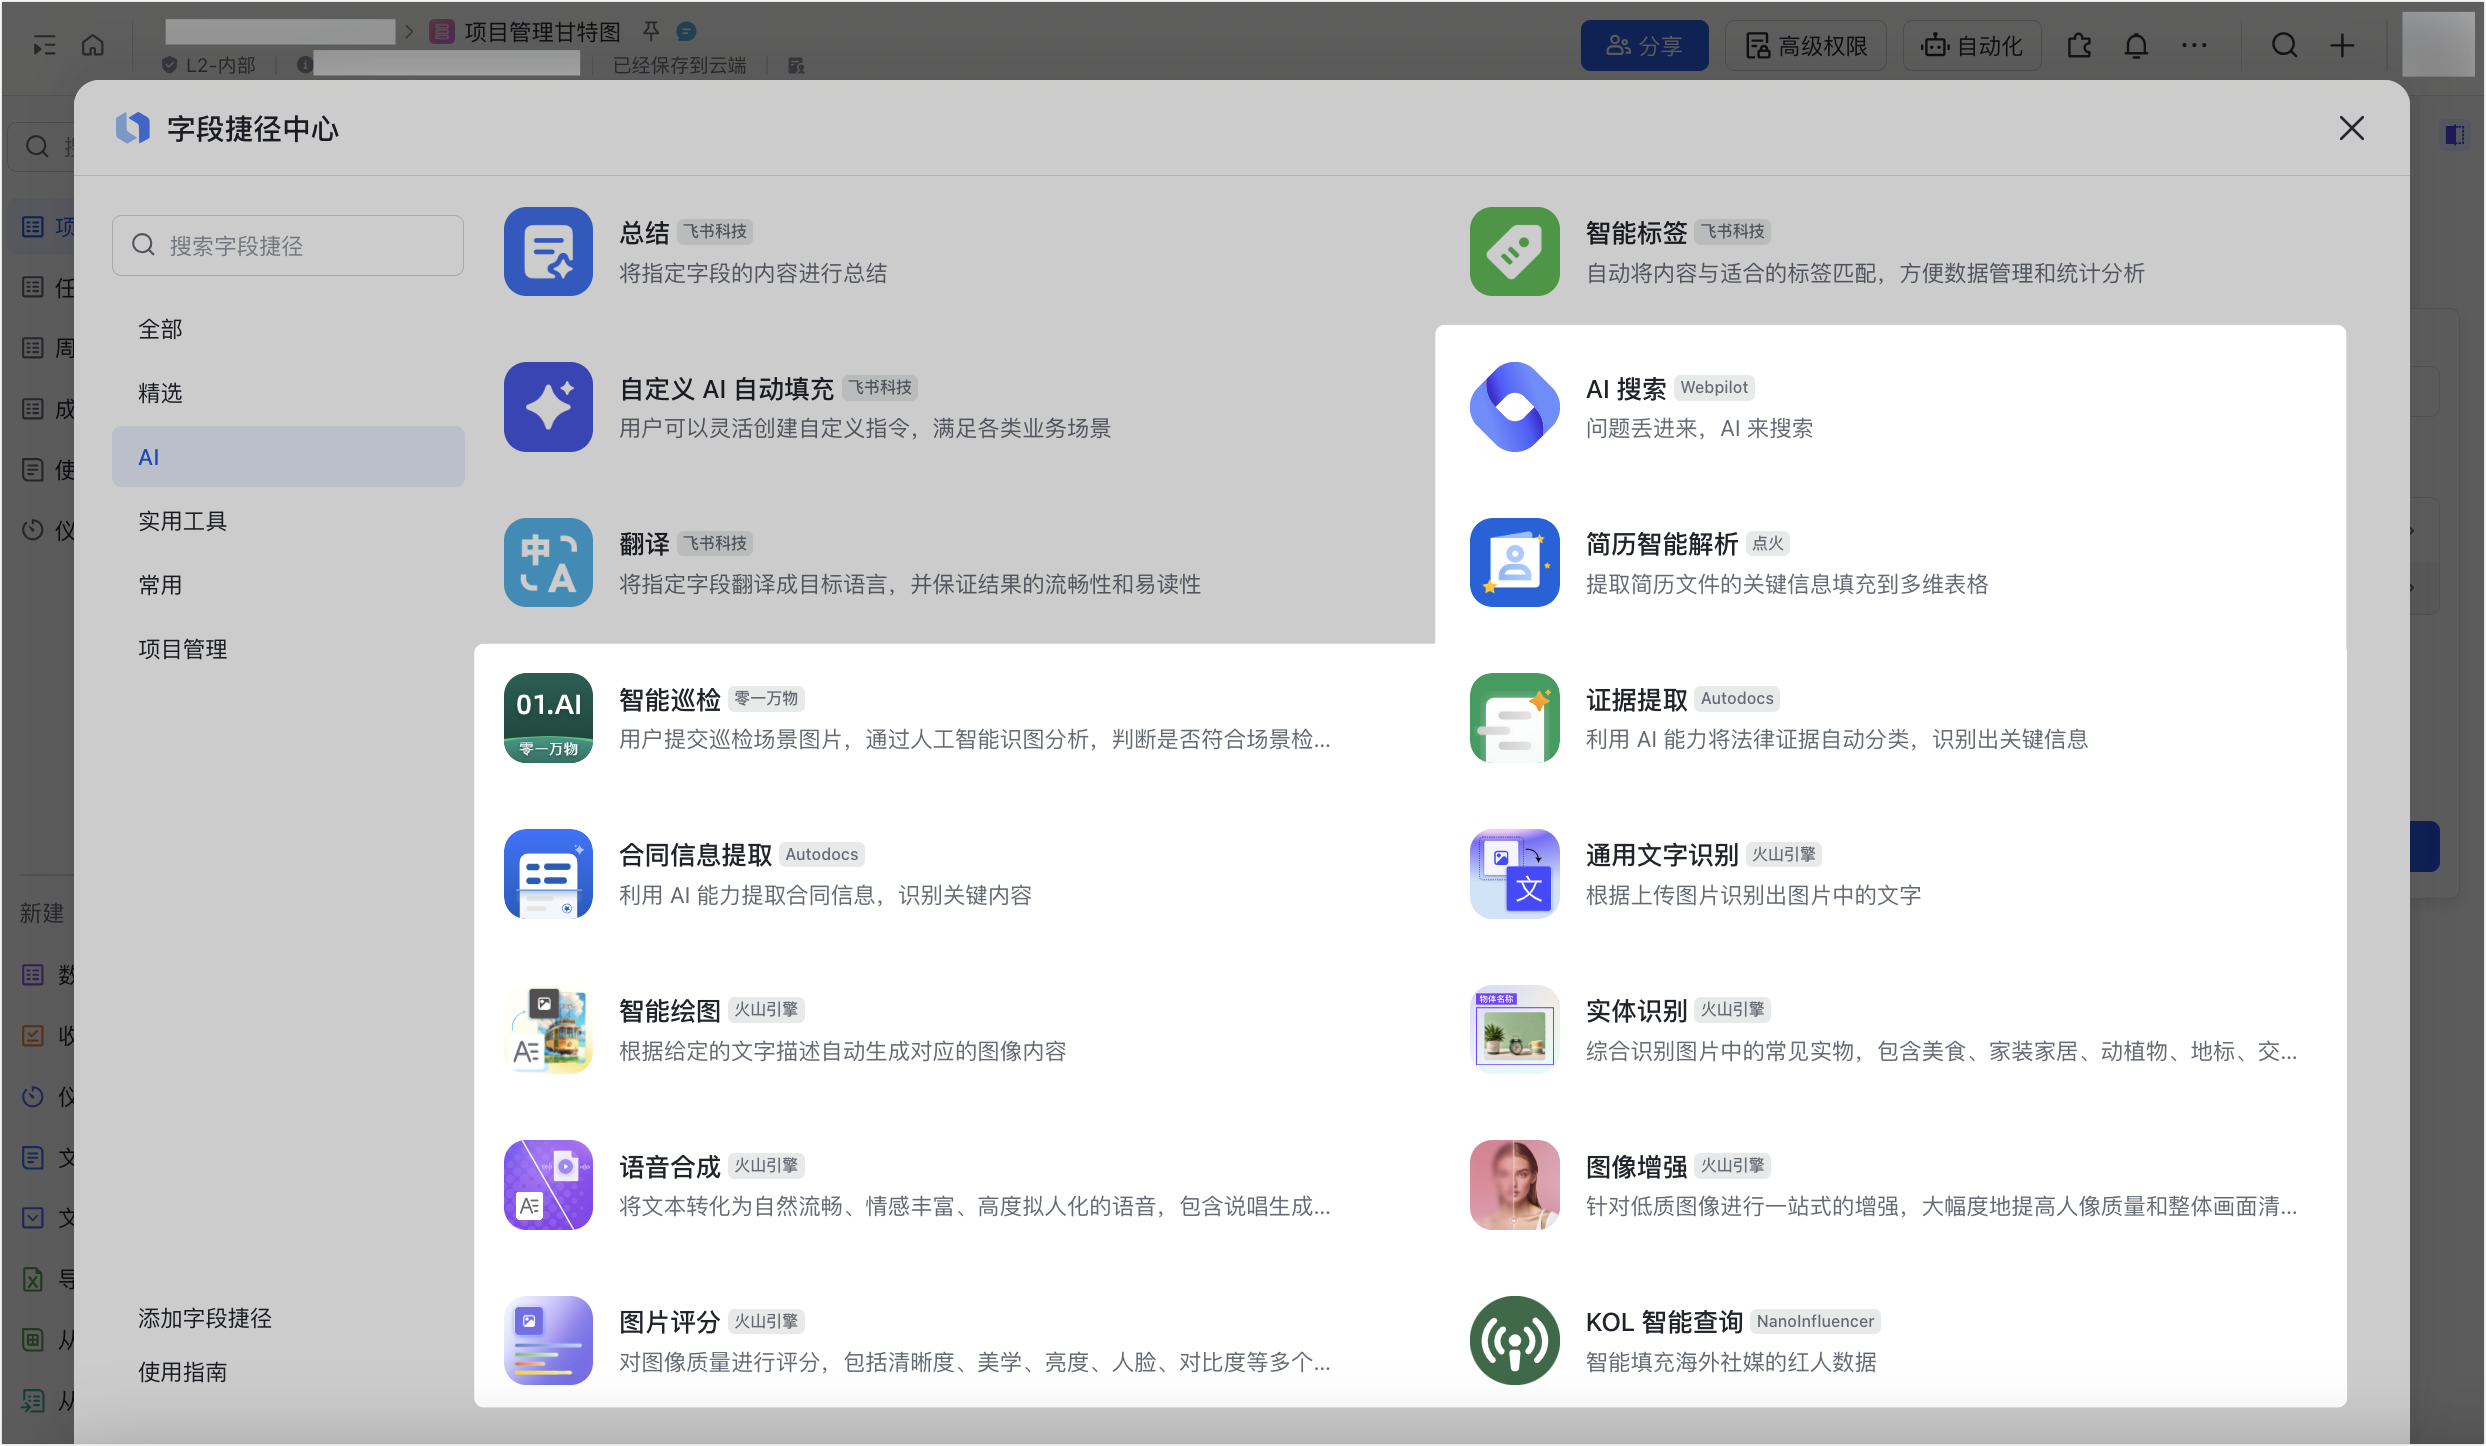Click the 语音合成 title text

point(669,1166)
